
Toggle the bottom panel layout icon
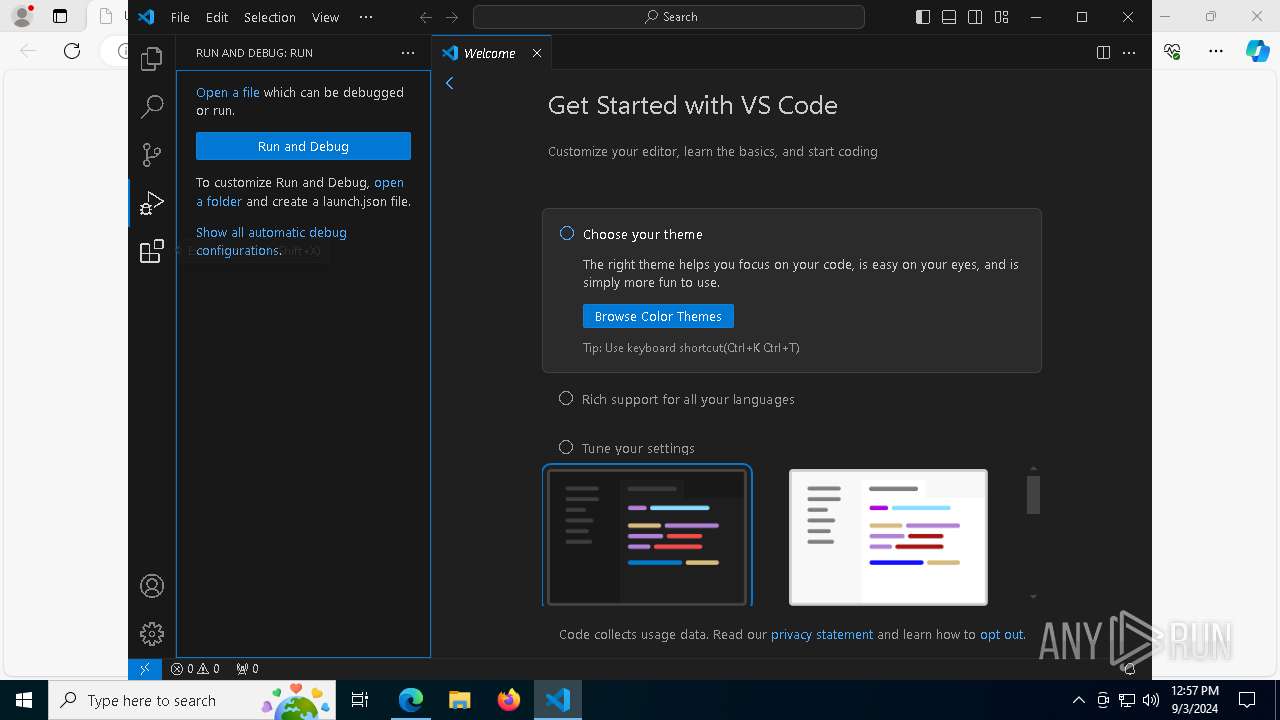point(949,17)
